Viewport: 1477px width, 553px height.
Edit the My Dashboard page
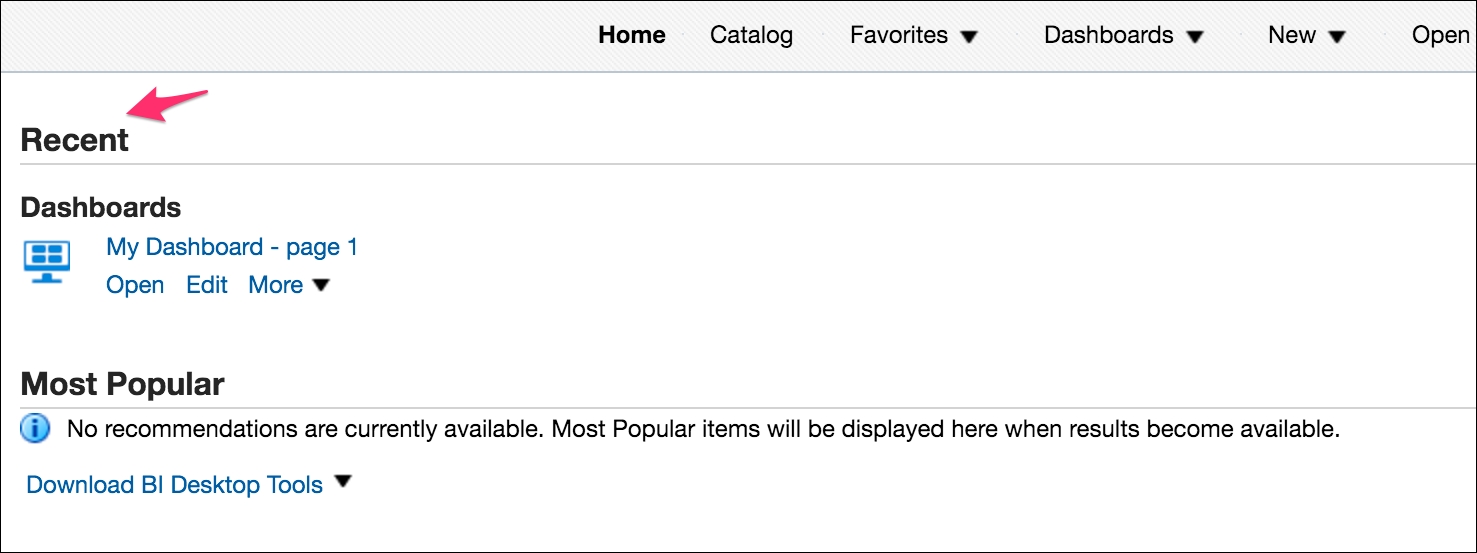207,285
